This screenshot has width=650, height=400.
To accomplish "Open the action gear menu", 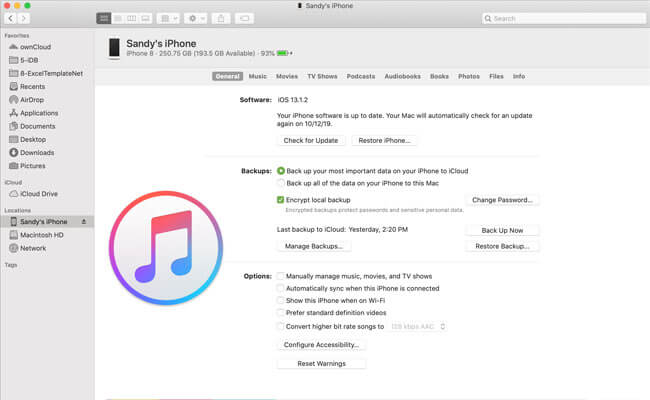I will pyautogui.click(x=196, y=18).
